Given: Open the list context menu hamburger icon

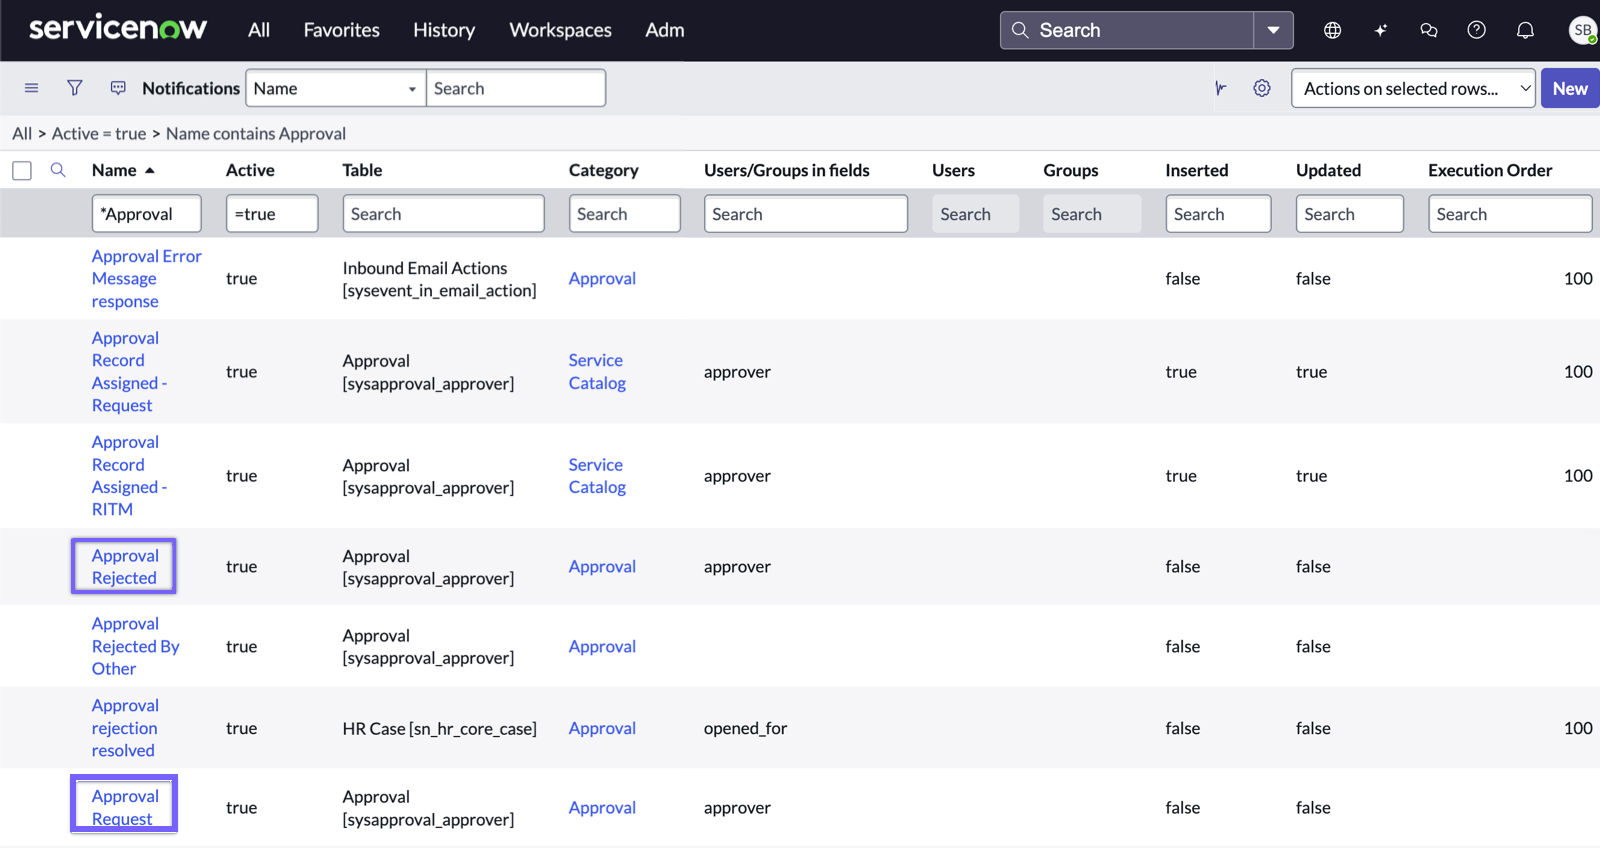Looking at the screenshot, I should coord(31,88).
